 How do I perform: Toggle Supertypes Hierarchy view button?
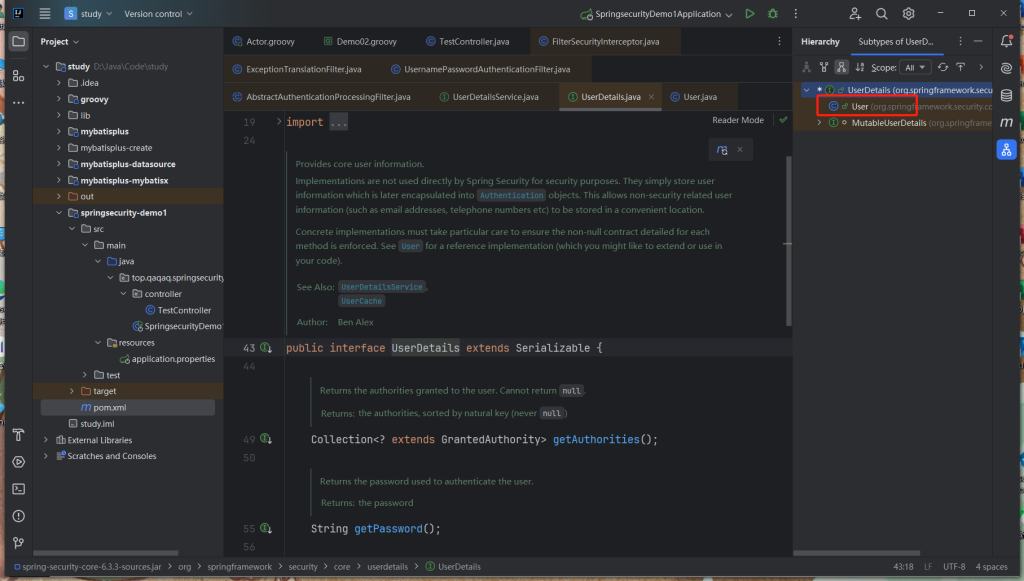pyautogui.click(x=824, y=67)
